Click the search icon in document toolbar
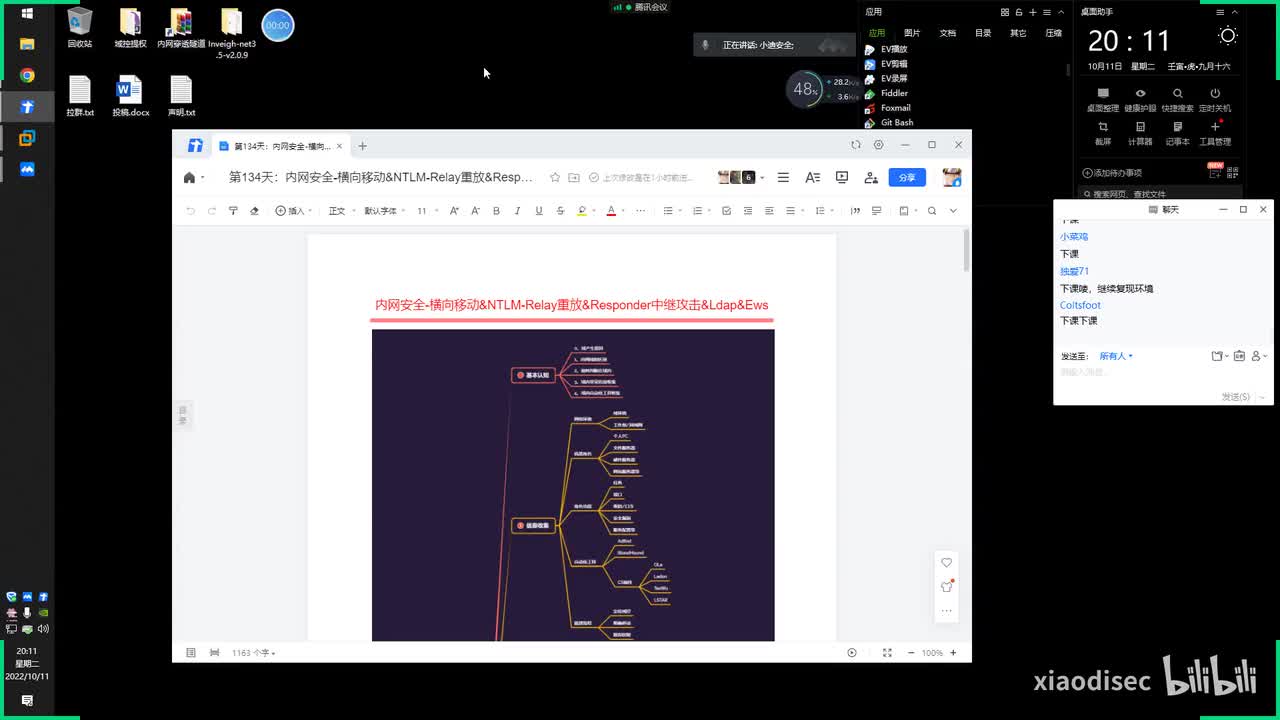The image size is (1280, 720). (x=931, y=211)
